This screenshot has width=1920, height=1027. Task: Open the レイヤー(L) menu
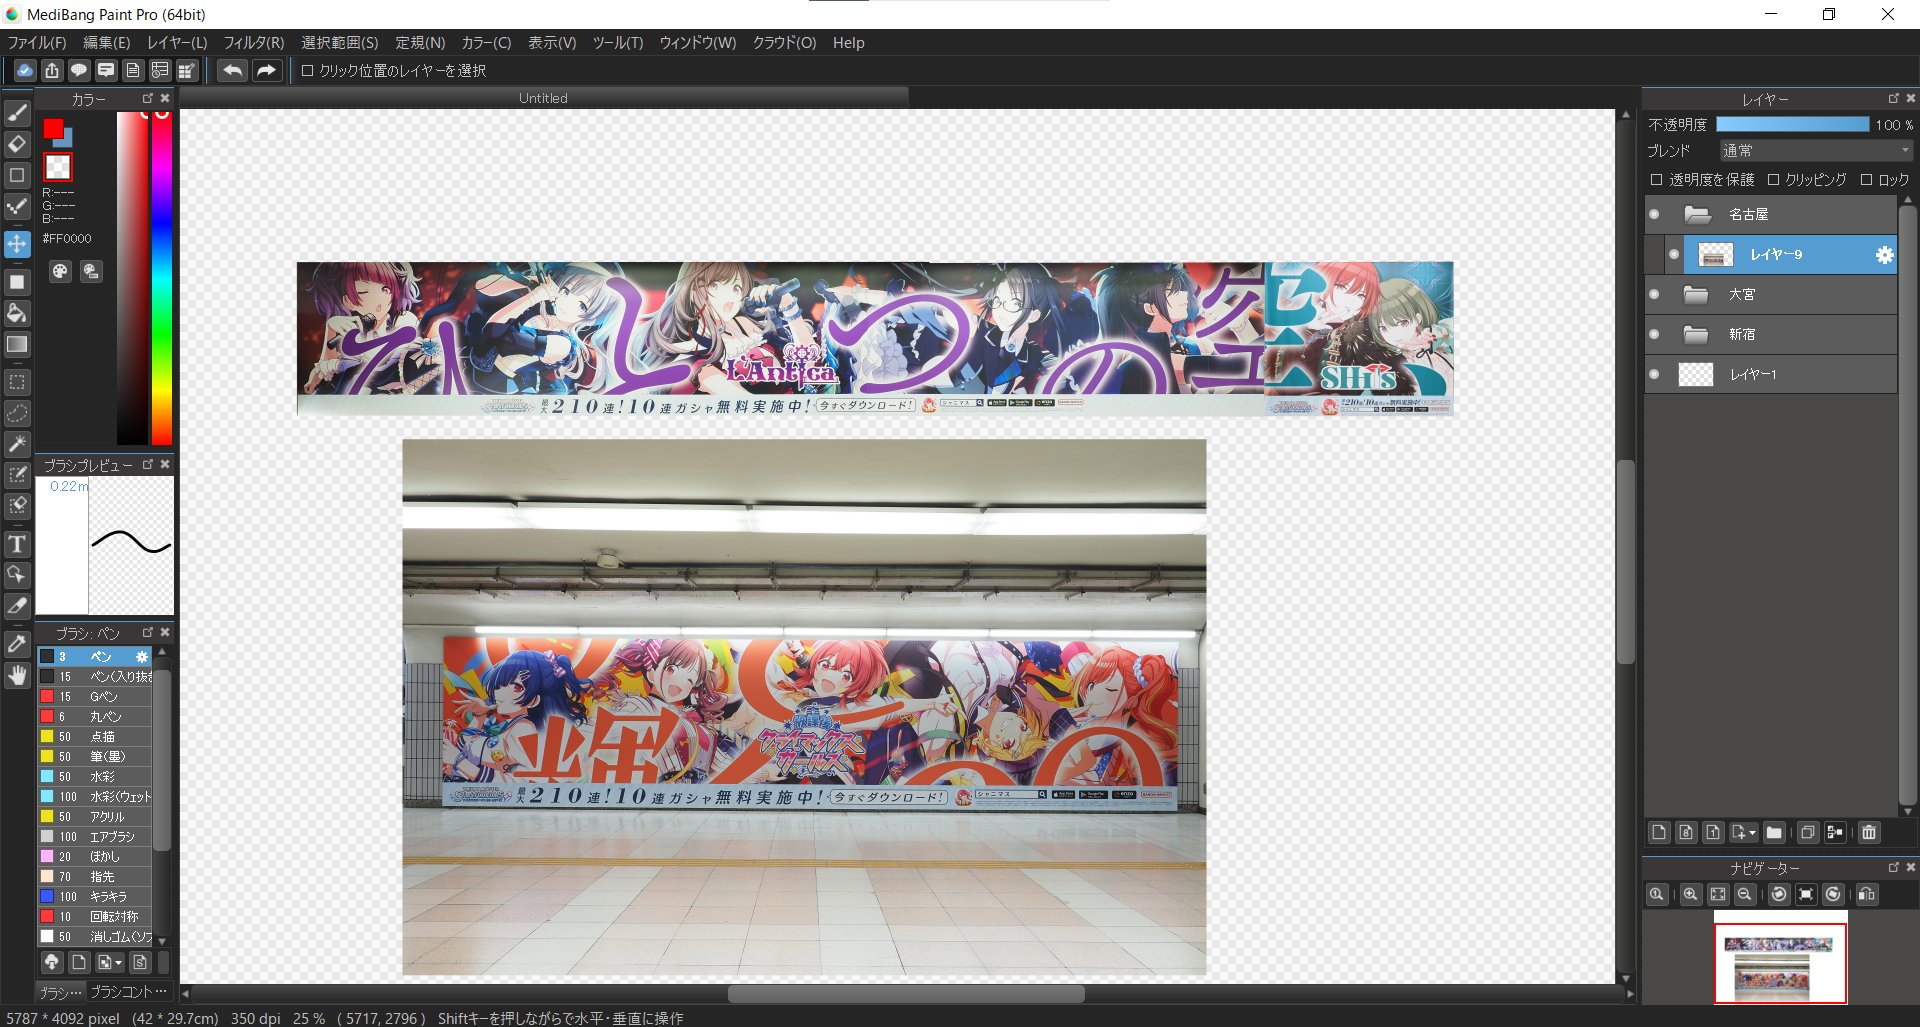point(177,43)
